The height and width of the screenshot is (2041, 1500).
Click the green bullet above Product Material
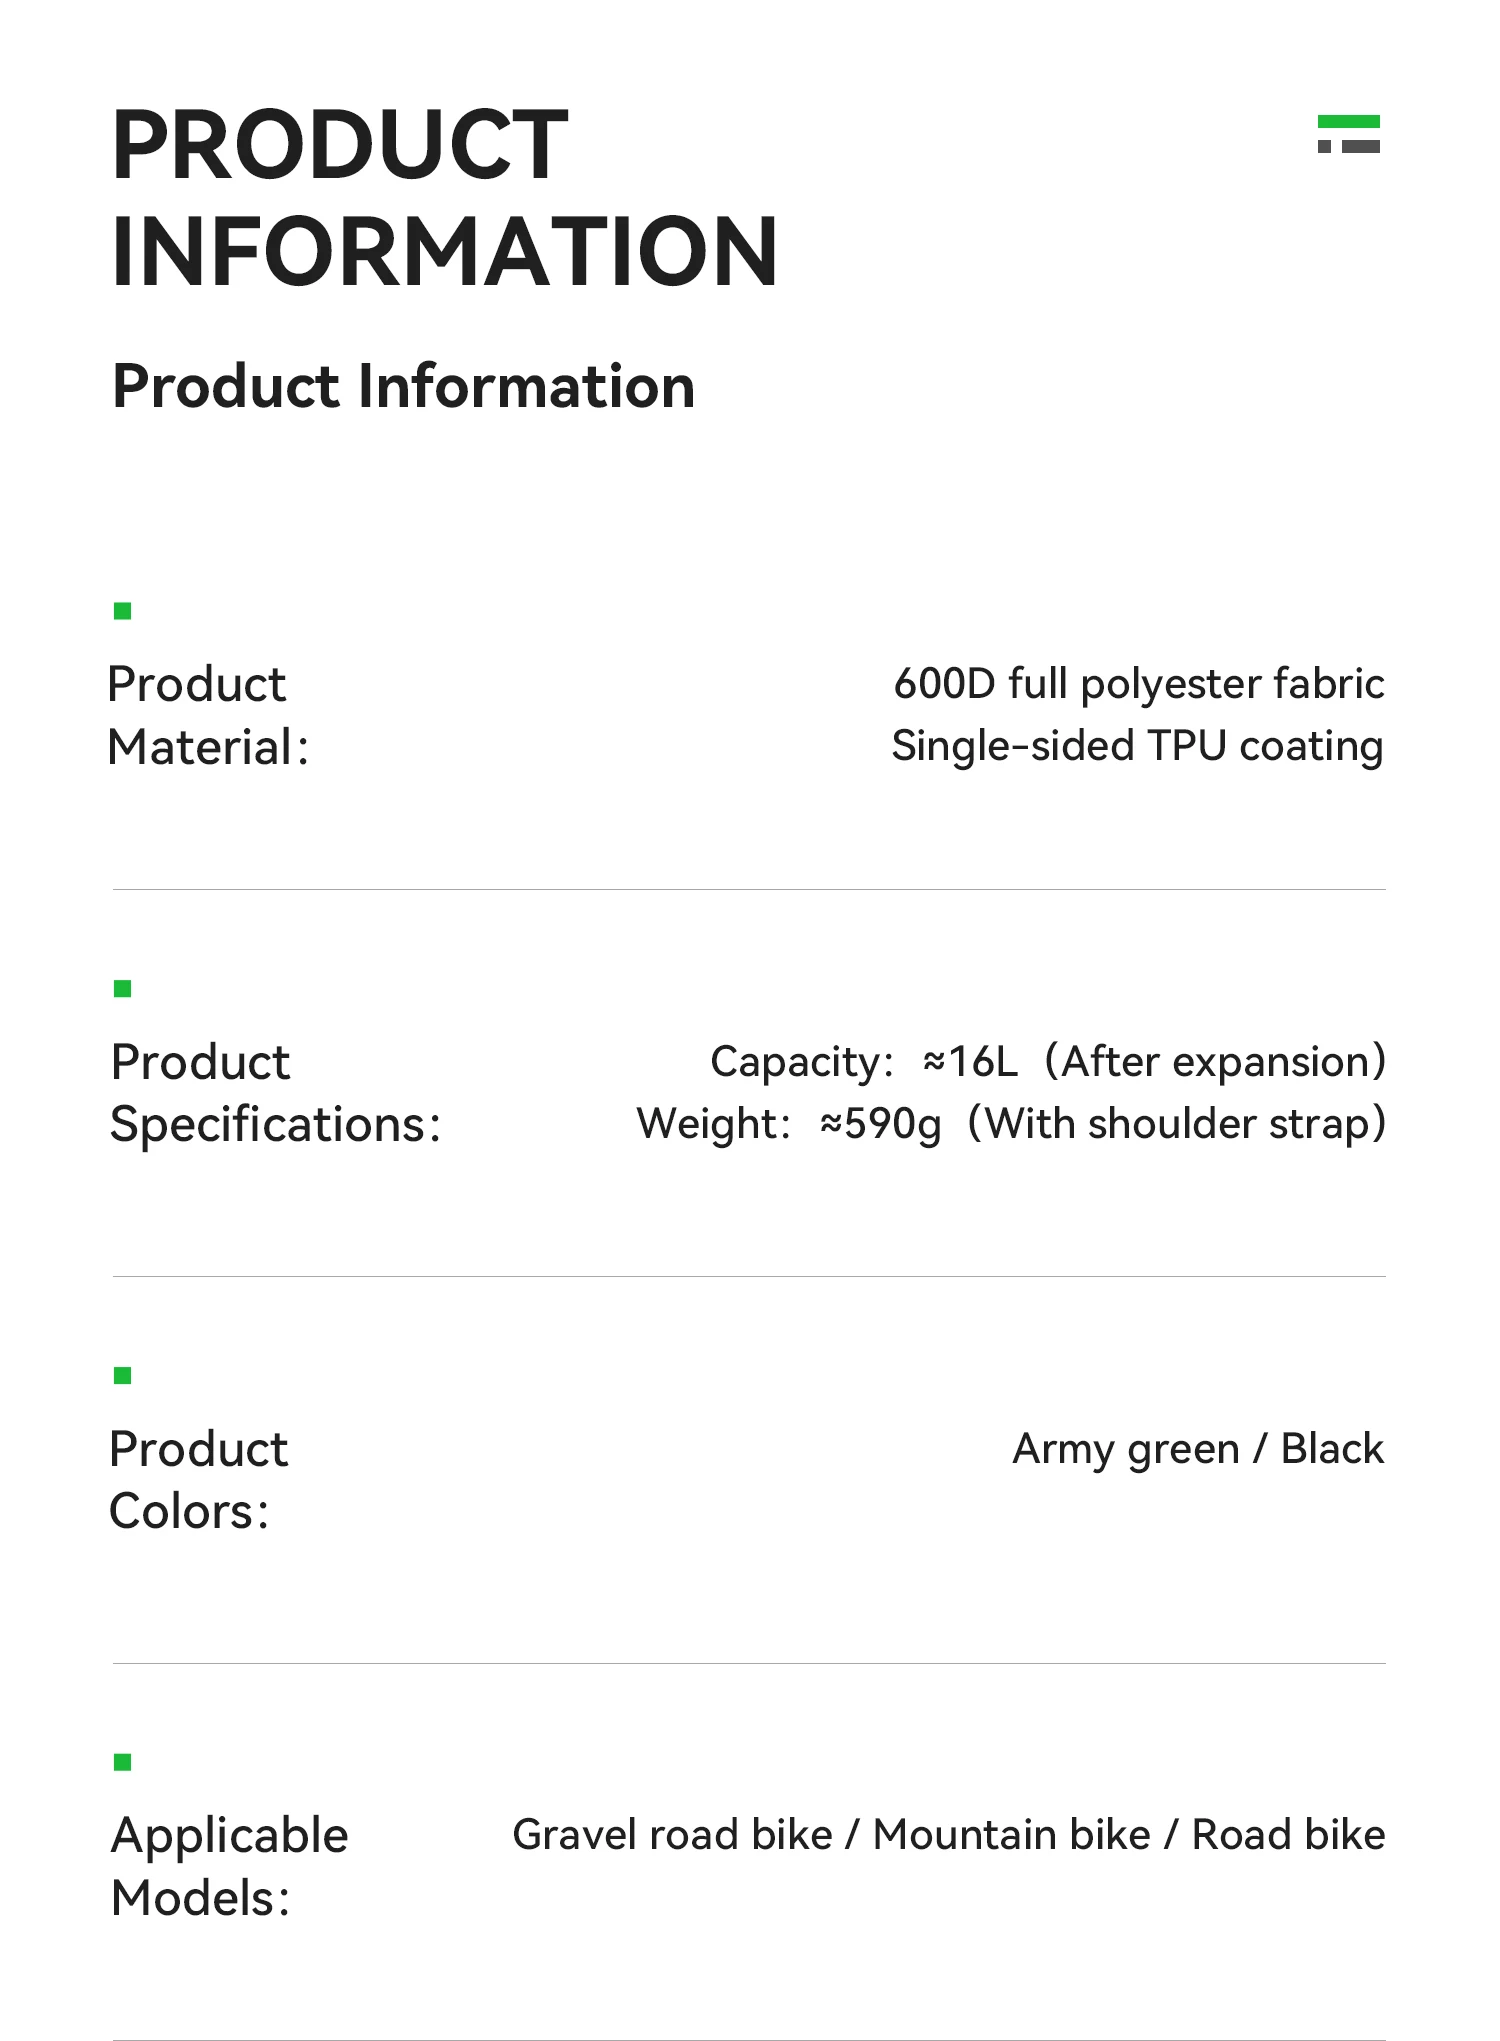123,611
